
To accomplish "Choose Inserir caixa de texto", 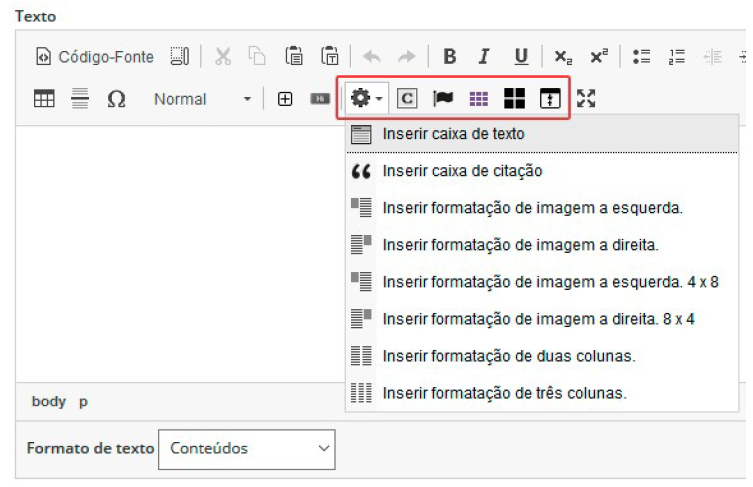I will tap(542, 134).
